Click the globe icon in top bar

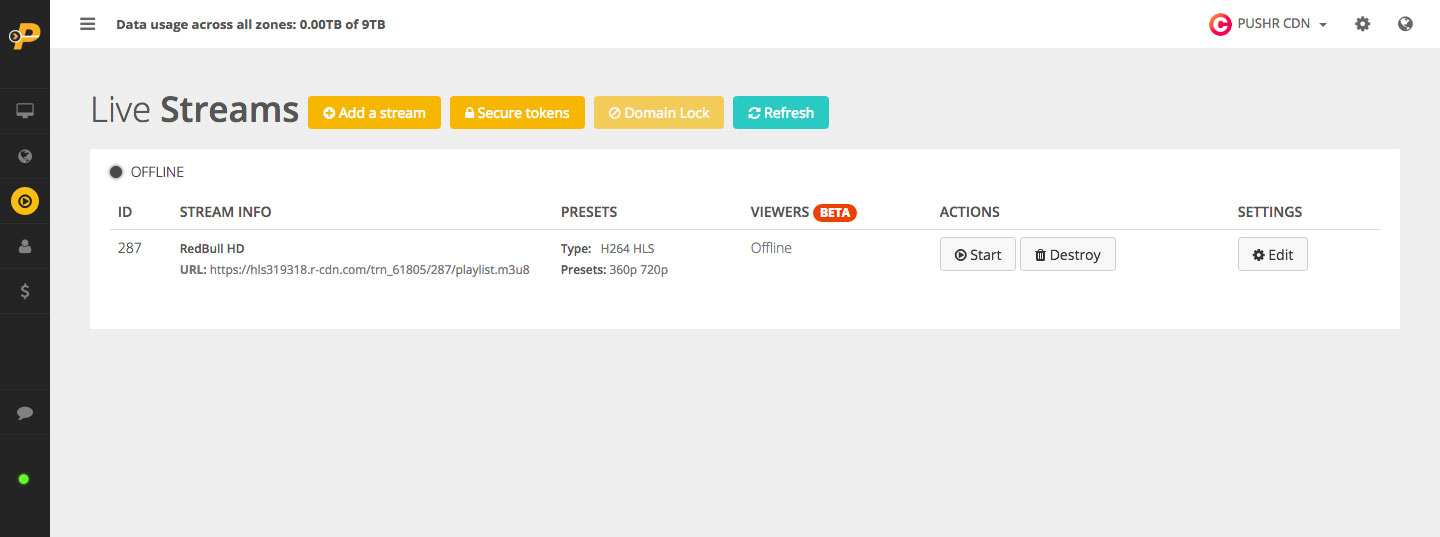[x=1405, y=24]
